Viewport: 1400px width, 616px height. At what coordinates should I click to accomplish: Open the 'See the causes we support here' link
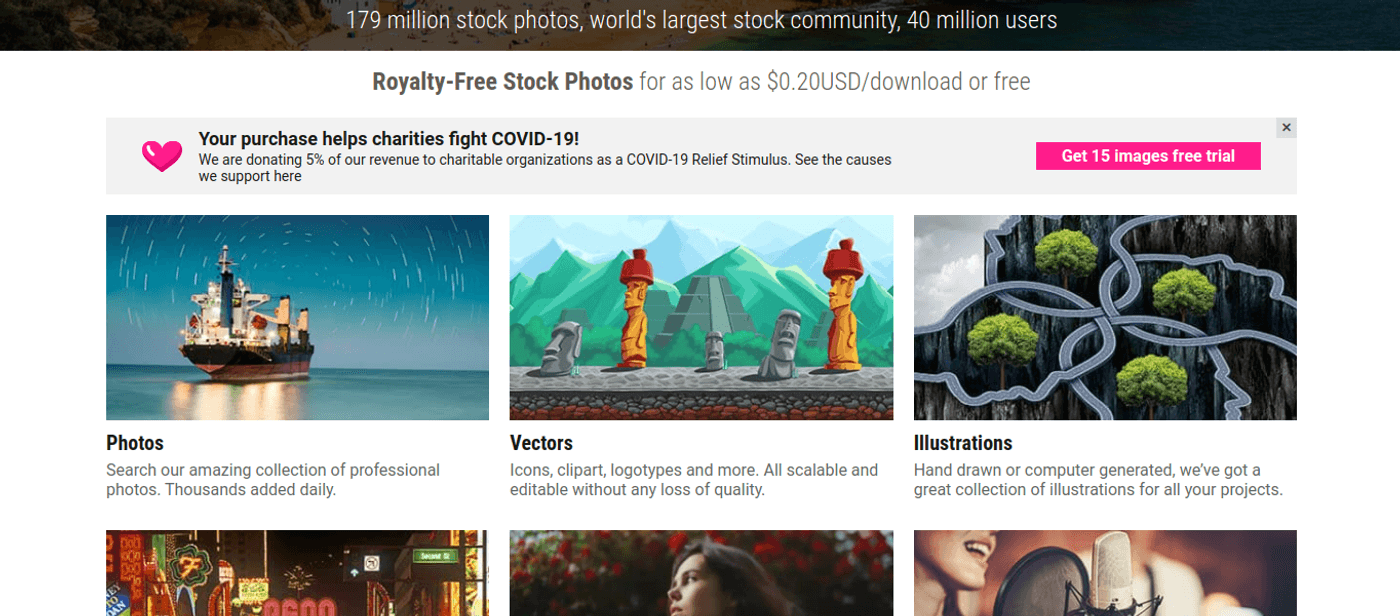click(x=843, y=160)
